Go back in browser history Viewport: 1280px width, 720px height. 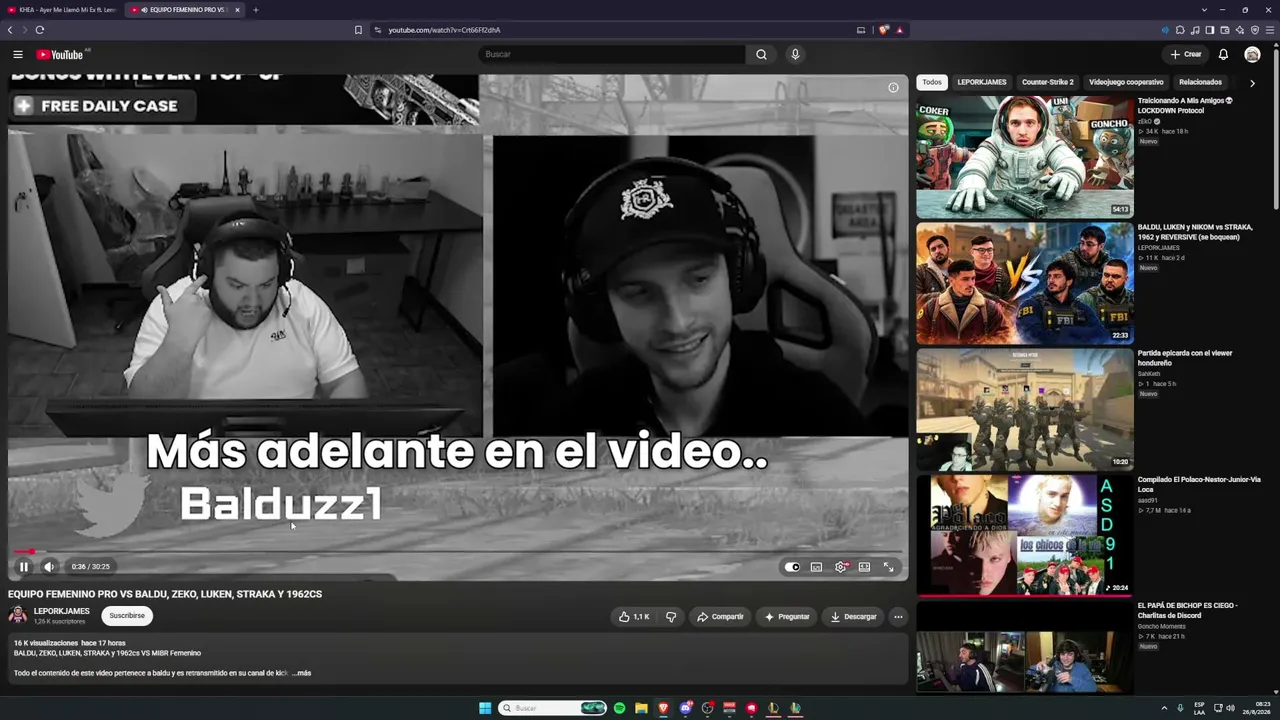pos(10,30)
